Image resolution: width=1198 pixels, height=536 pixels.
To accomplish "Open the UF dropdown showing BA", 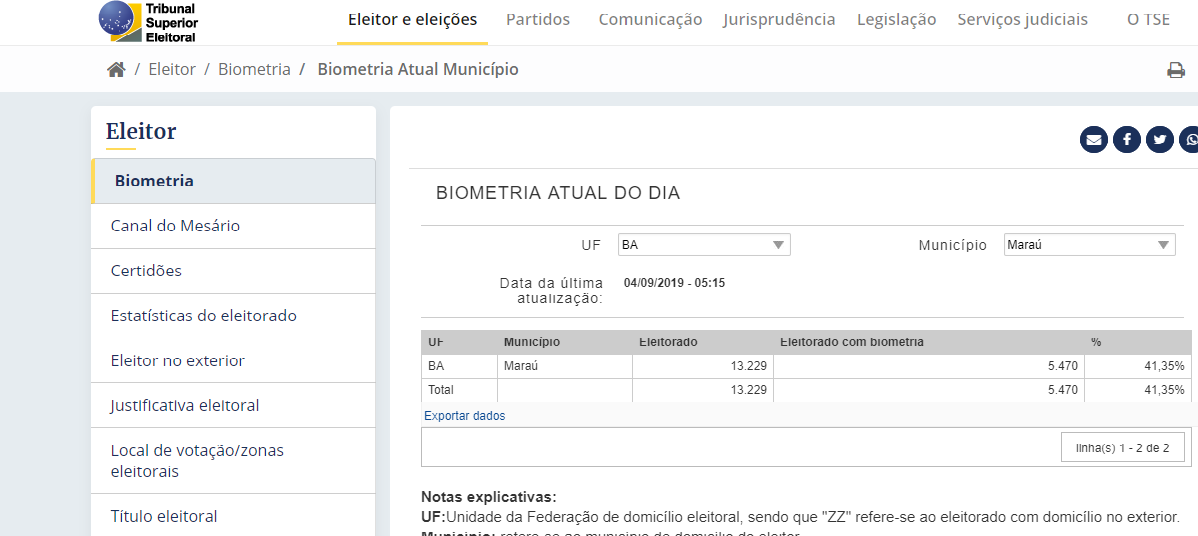I will [x=703, y=245].
